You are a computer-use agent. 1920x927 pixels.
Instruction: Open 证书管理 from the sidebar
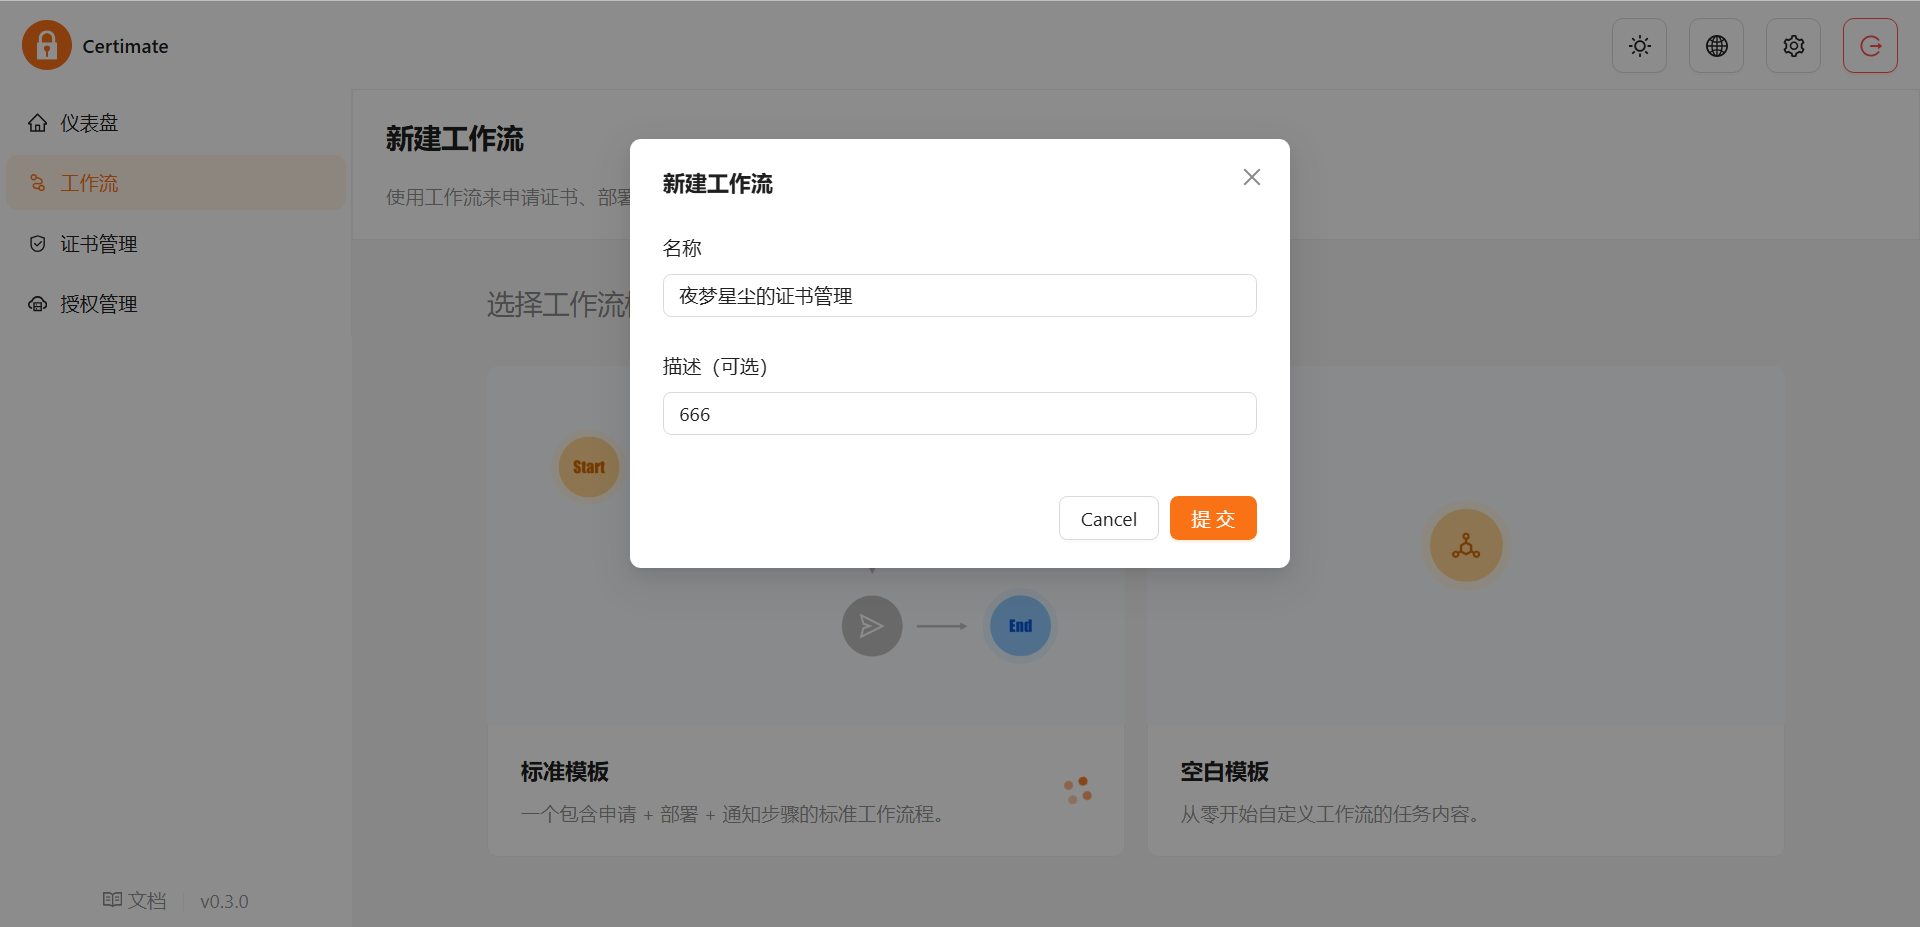point(98,244)
